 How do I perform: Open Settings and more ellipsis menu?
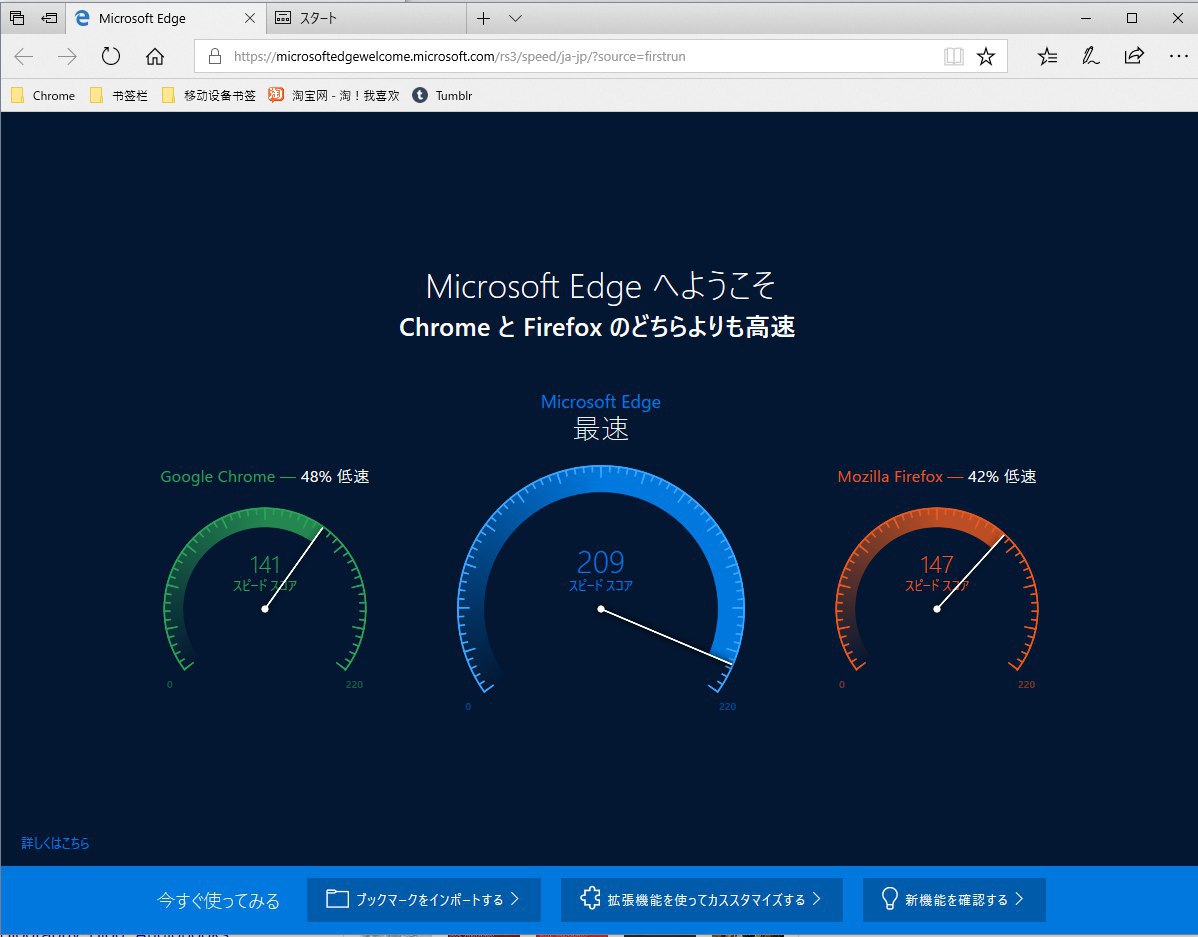point(1178,57)
